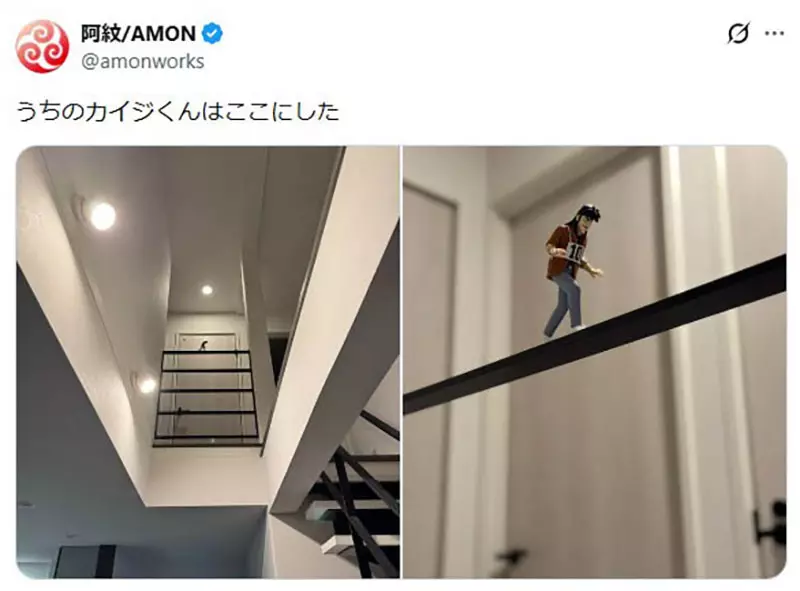Click the lower wall light in left photo

point(147,385)
